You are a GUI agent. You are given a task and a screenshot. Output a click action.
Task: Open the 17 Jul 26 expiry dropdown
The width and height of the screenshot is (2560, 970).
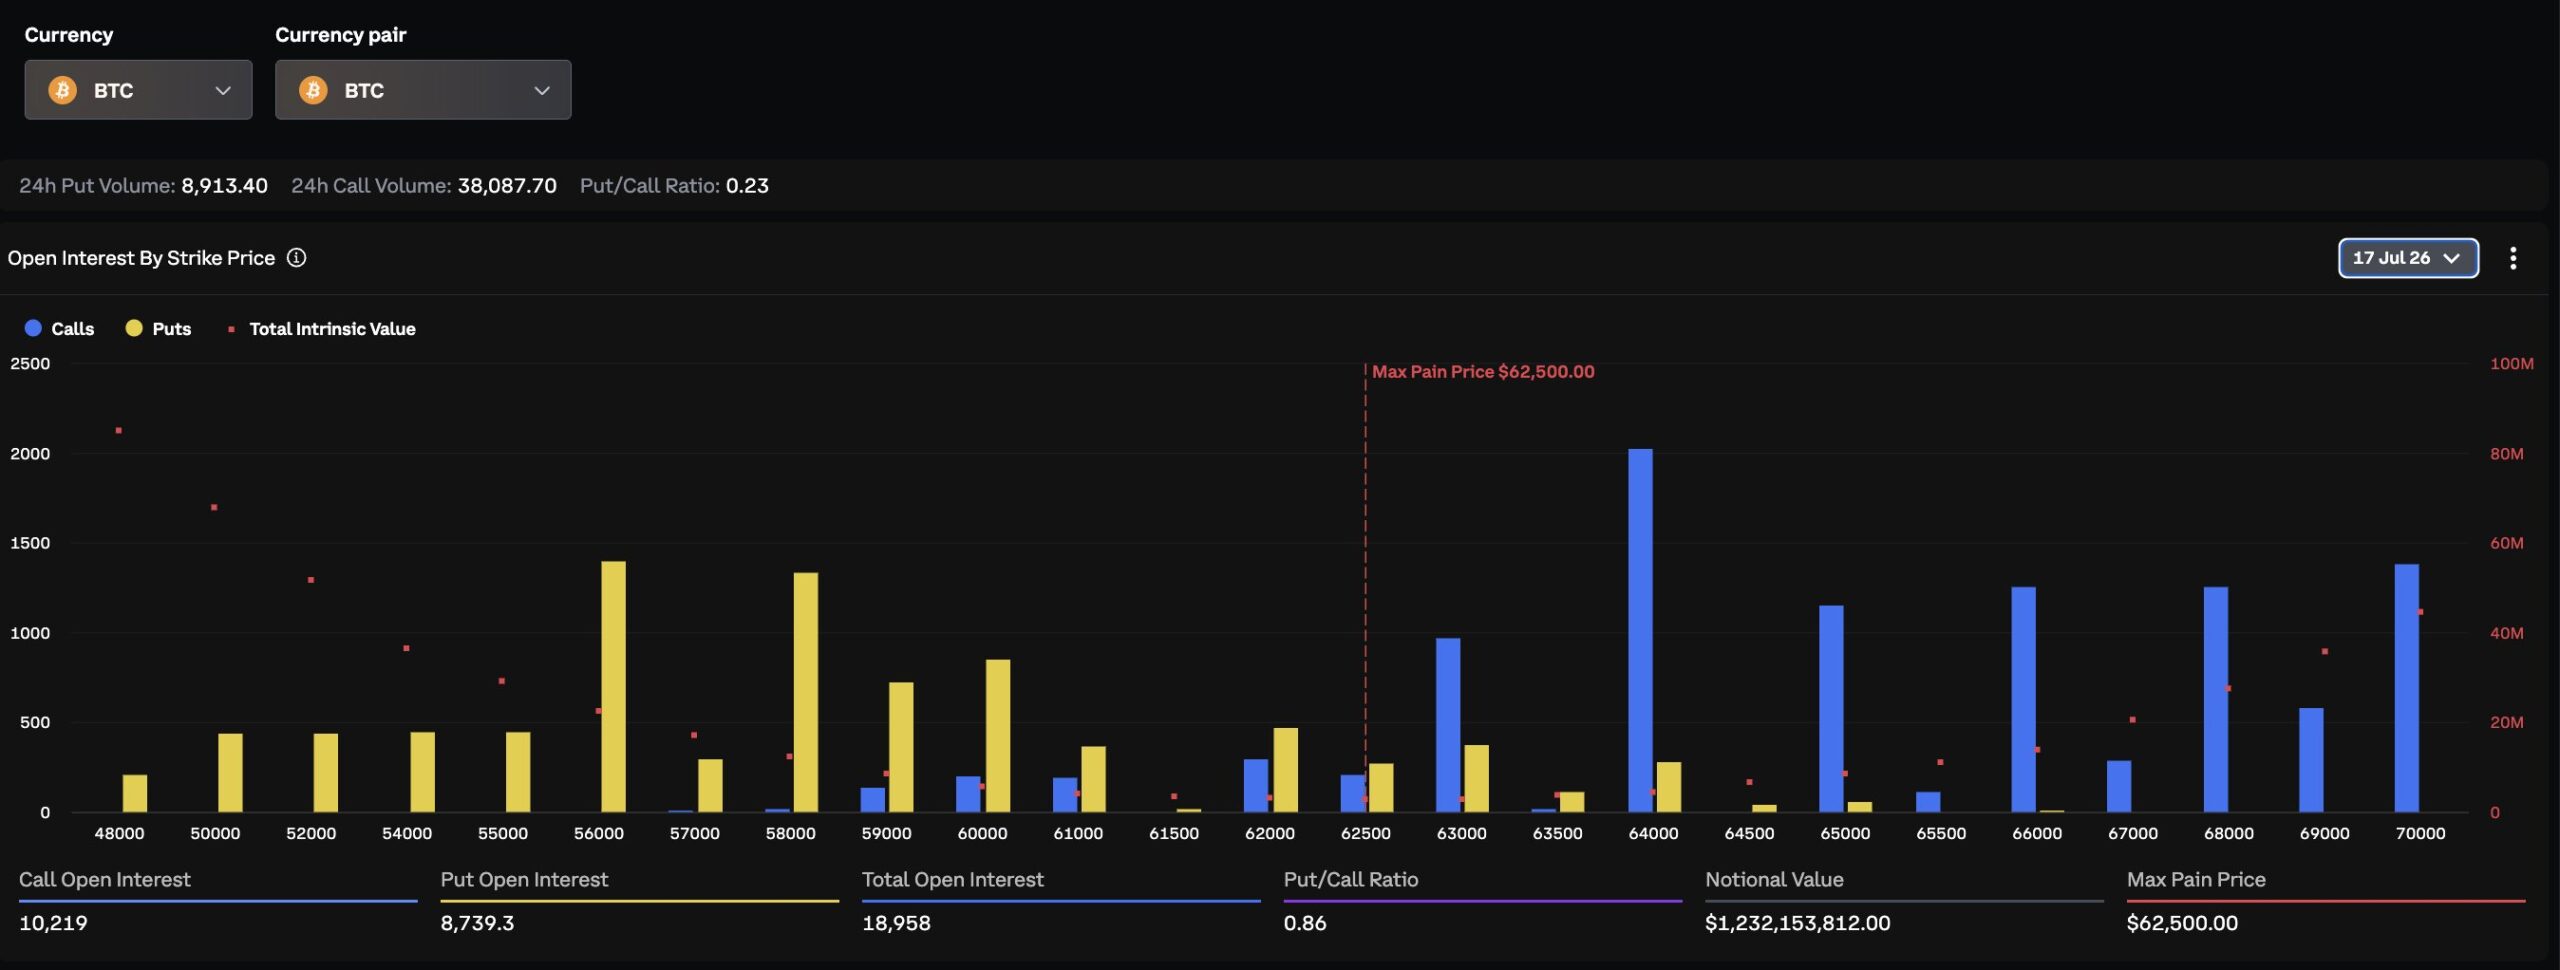click(2408, 258)
